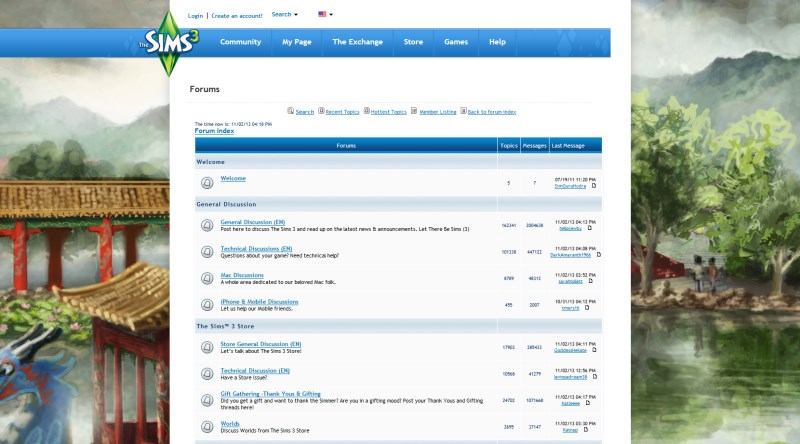Open the Help menu

pos(497,42)
